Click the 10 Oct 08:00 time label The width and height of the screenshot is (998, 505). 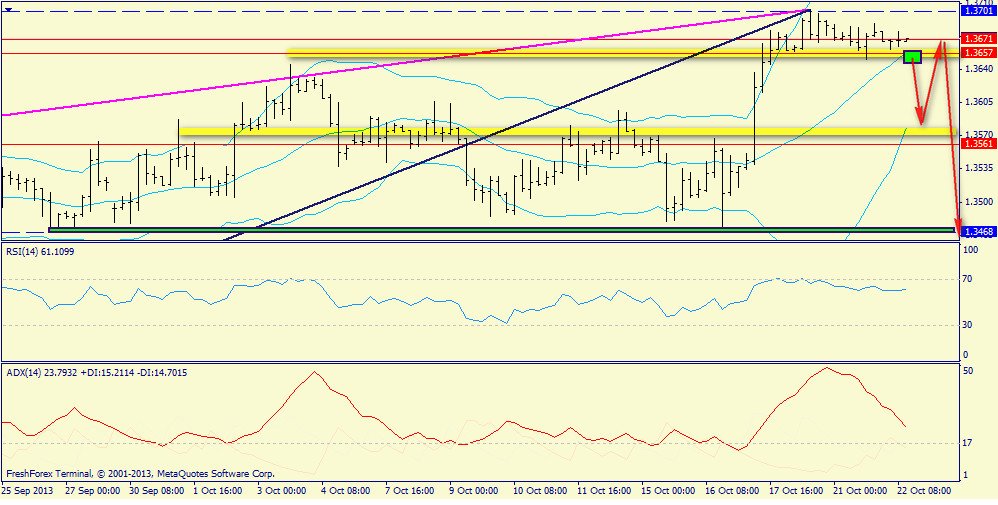pyautogui.click(x=540, y=491)
